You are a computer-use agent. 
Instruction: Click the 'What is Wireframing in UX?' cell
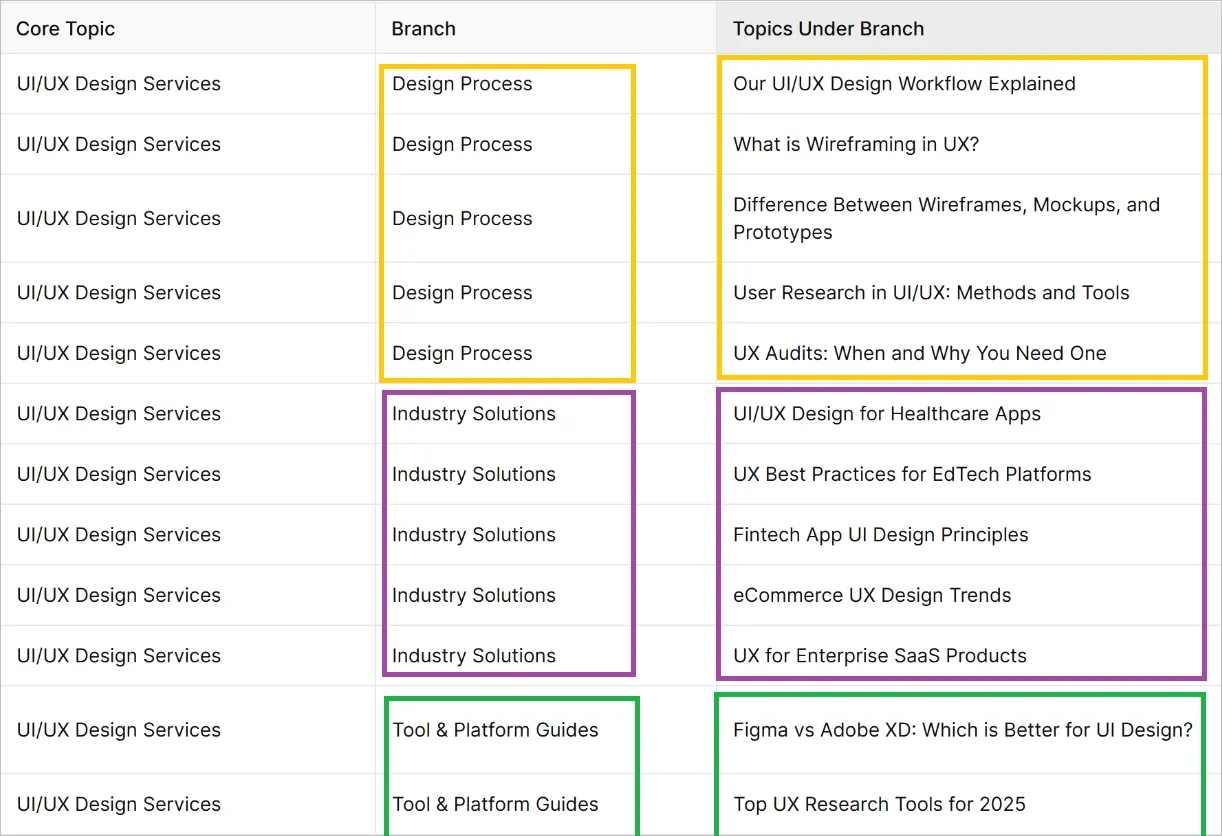point(856,144)
